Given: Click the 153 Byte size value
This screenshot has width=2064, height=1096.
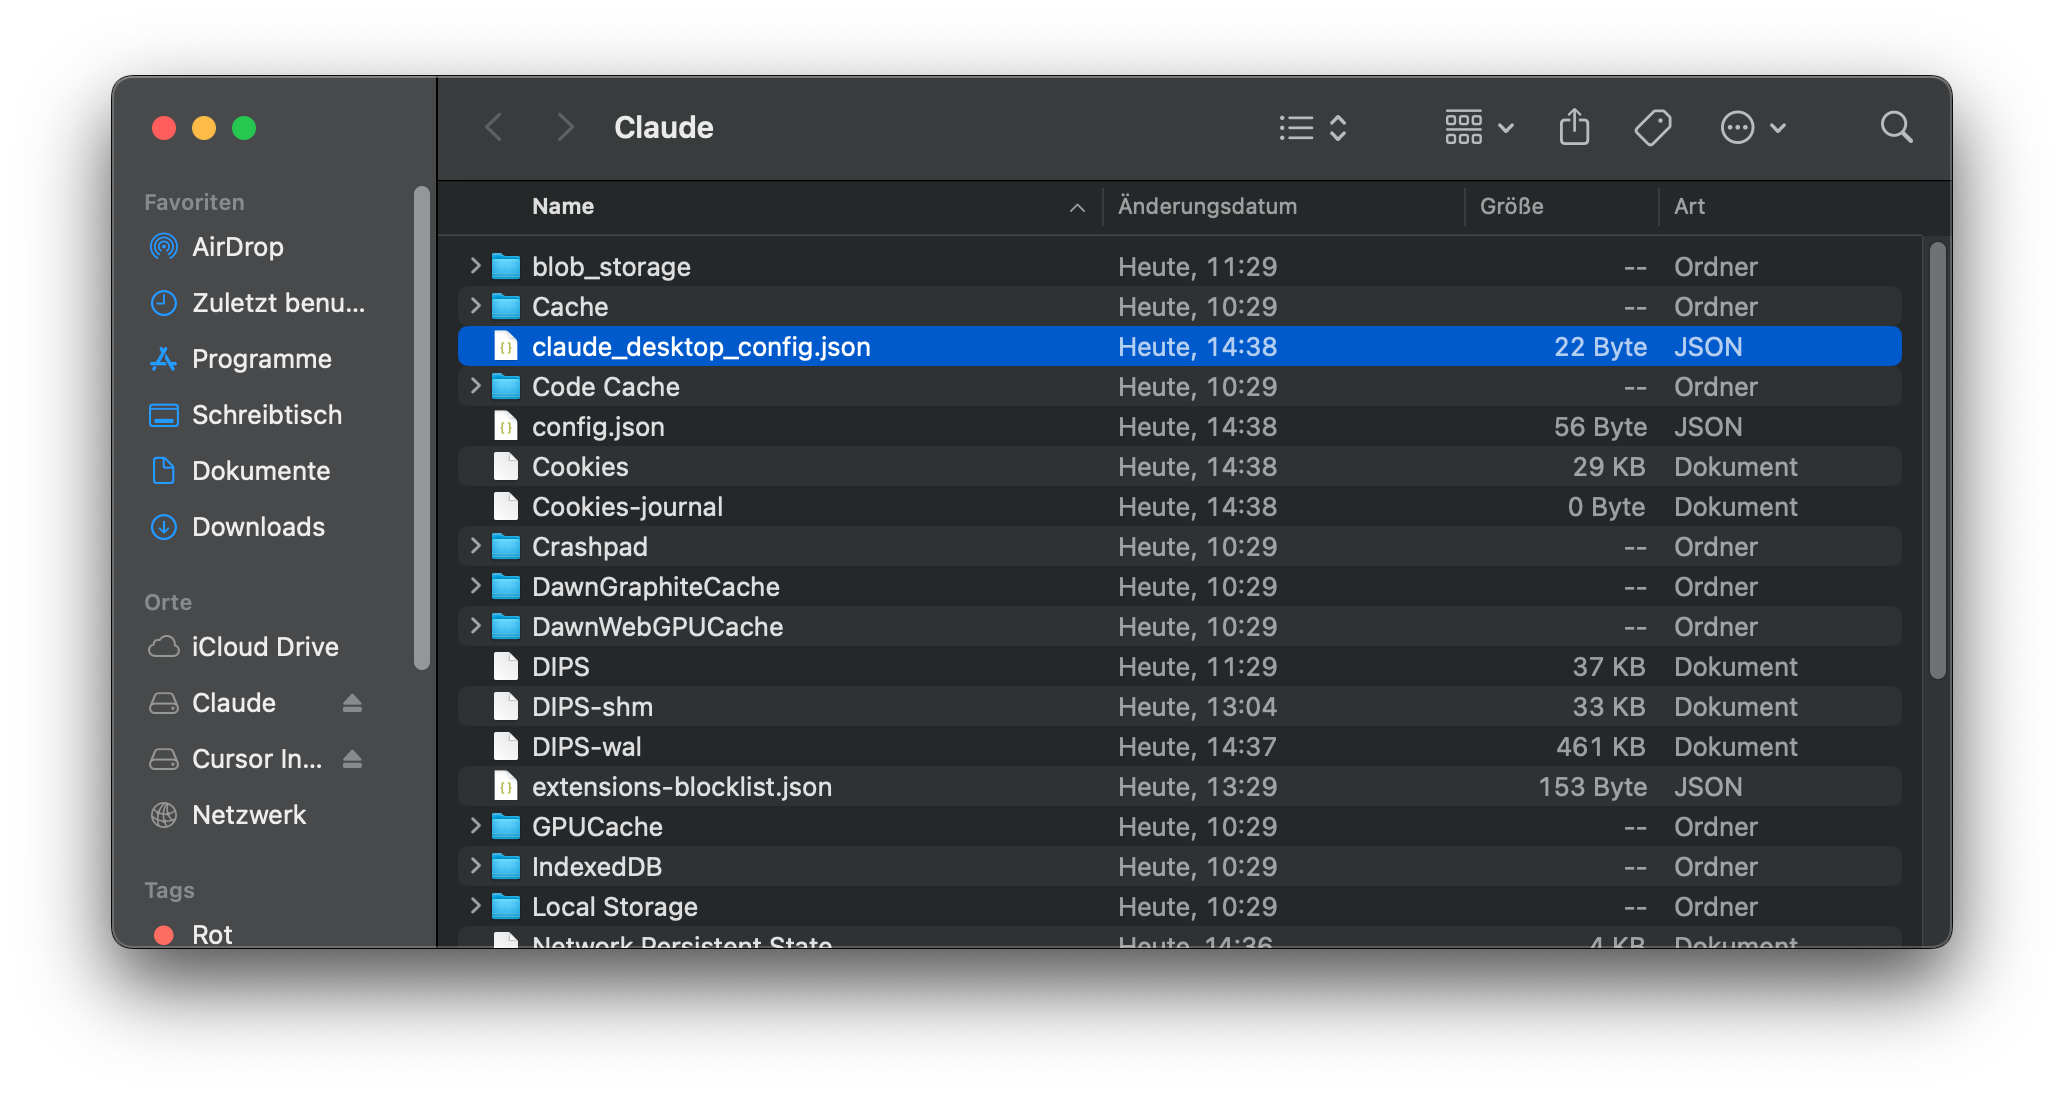Looking at the screenshot, I should point(1592,787).
